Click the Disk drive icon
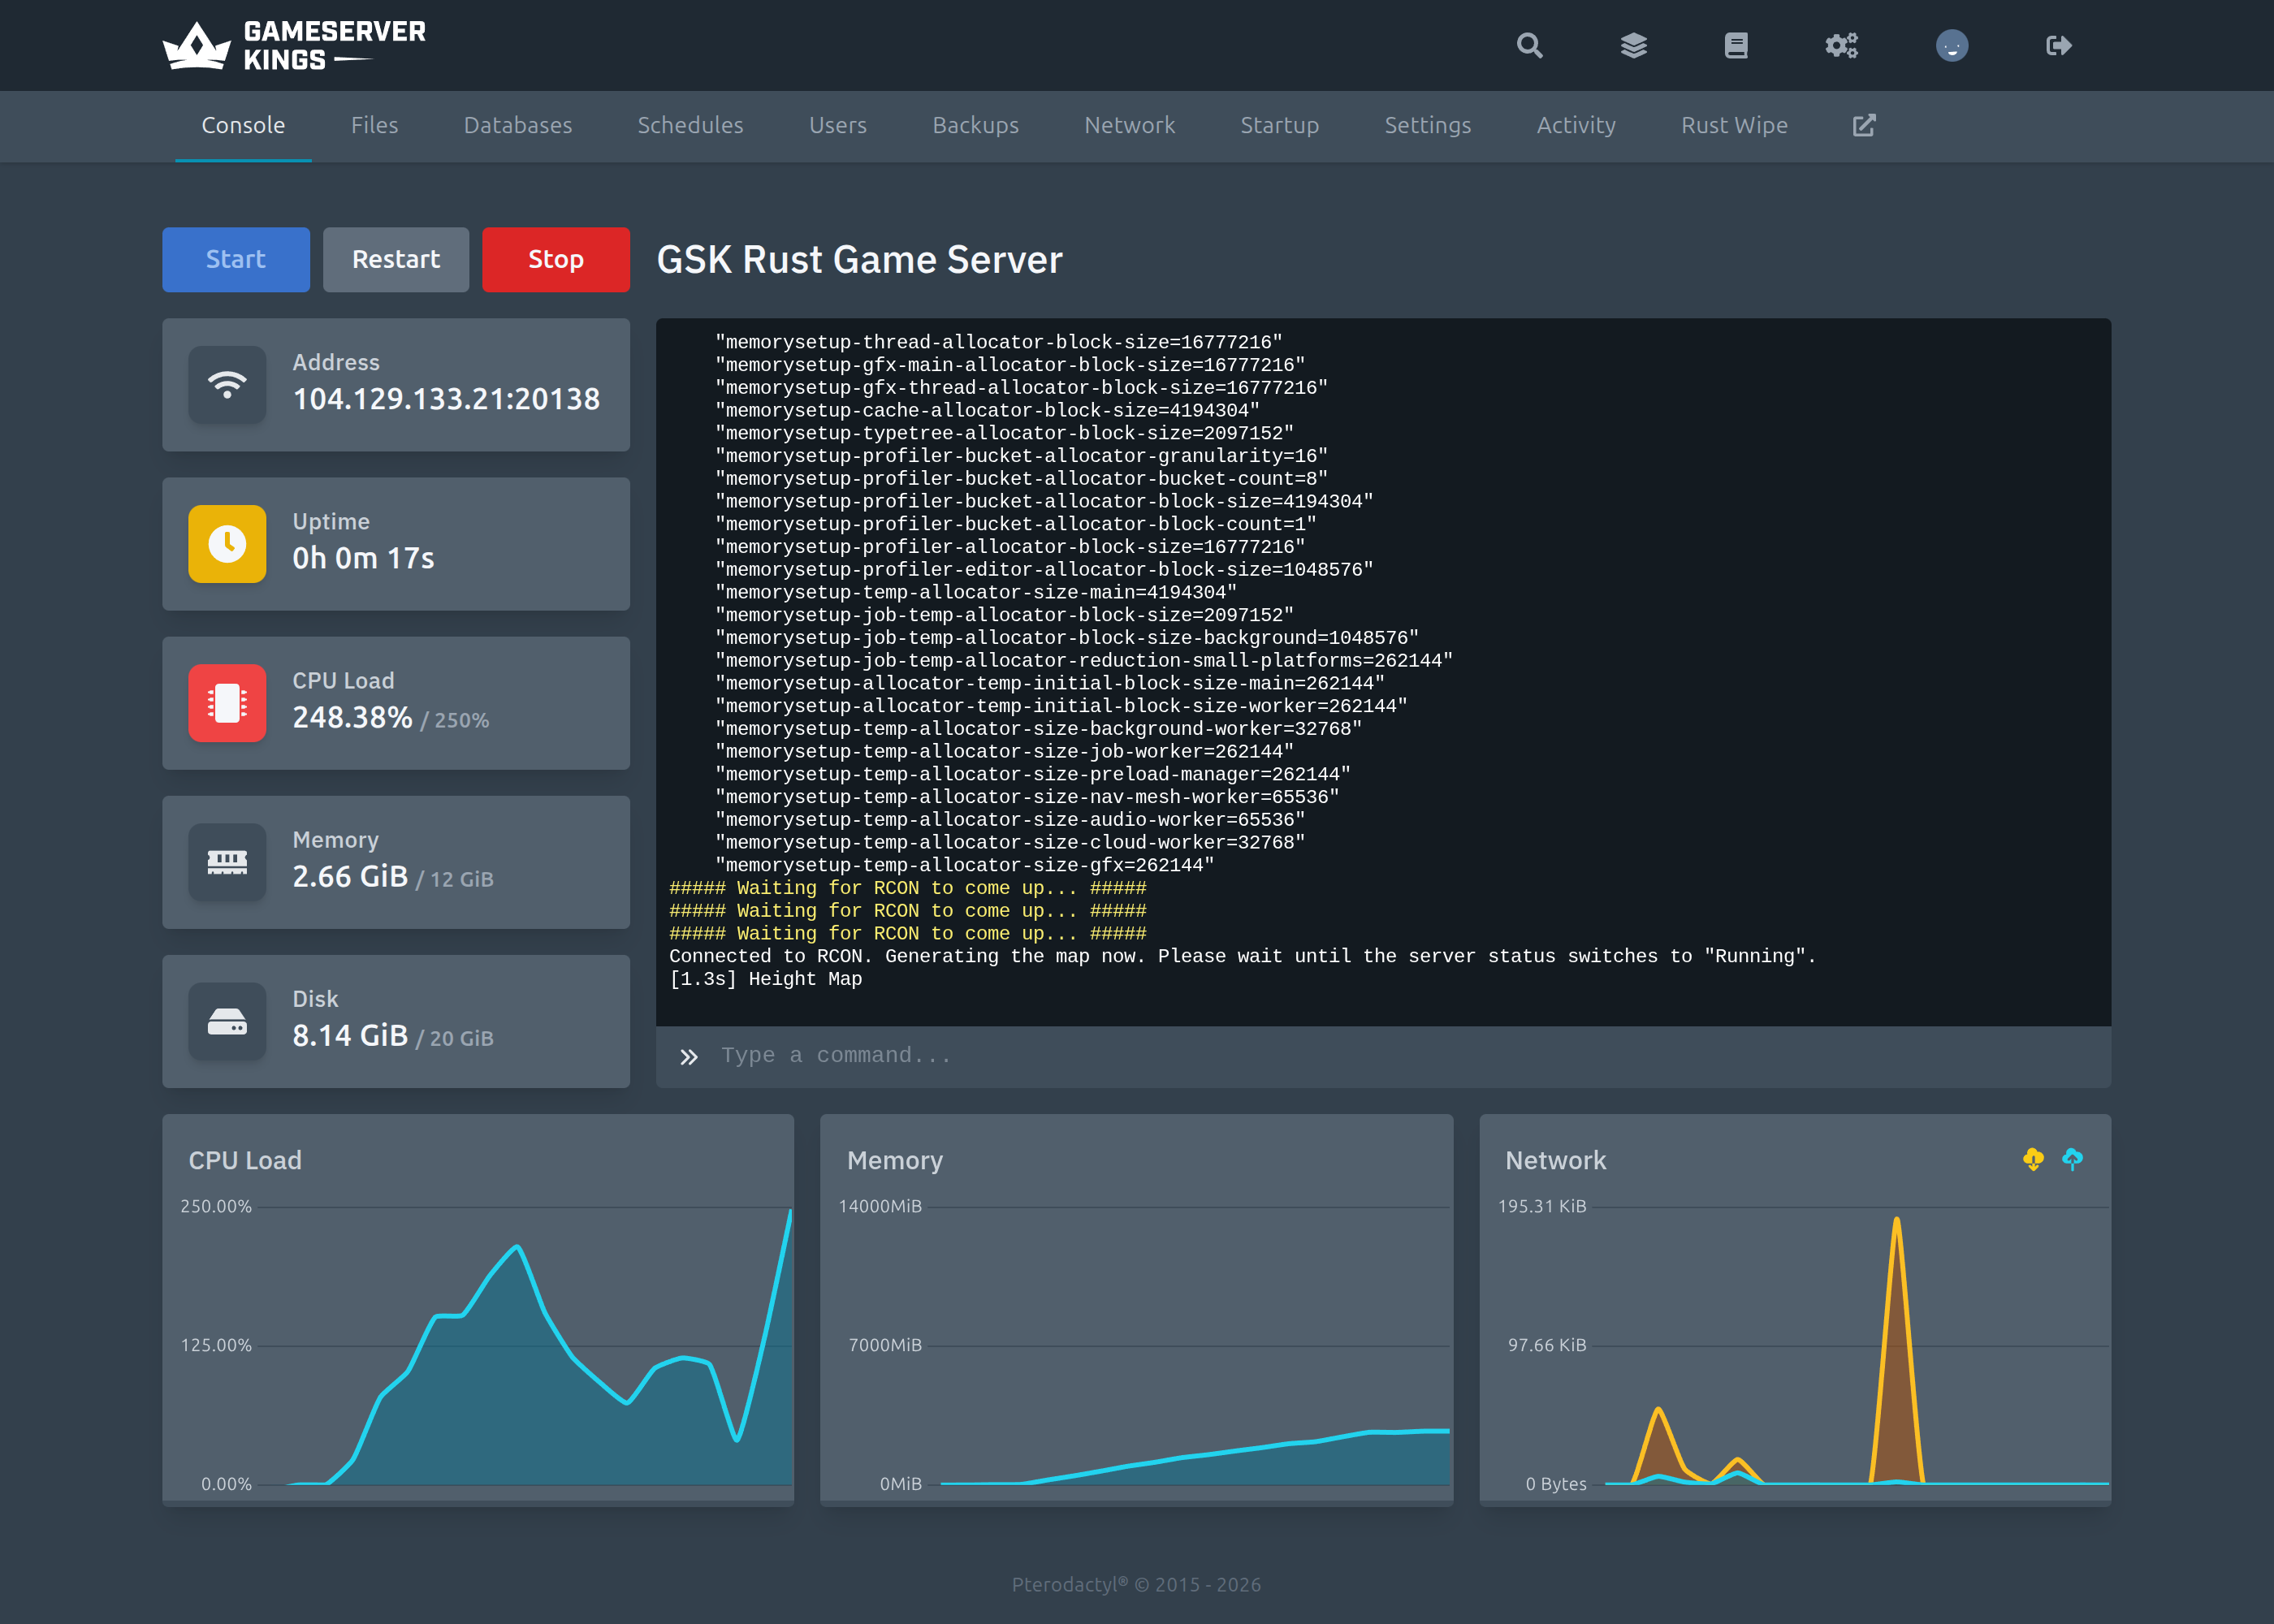 (x=226, y=1021)
